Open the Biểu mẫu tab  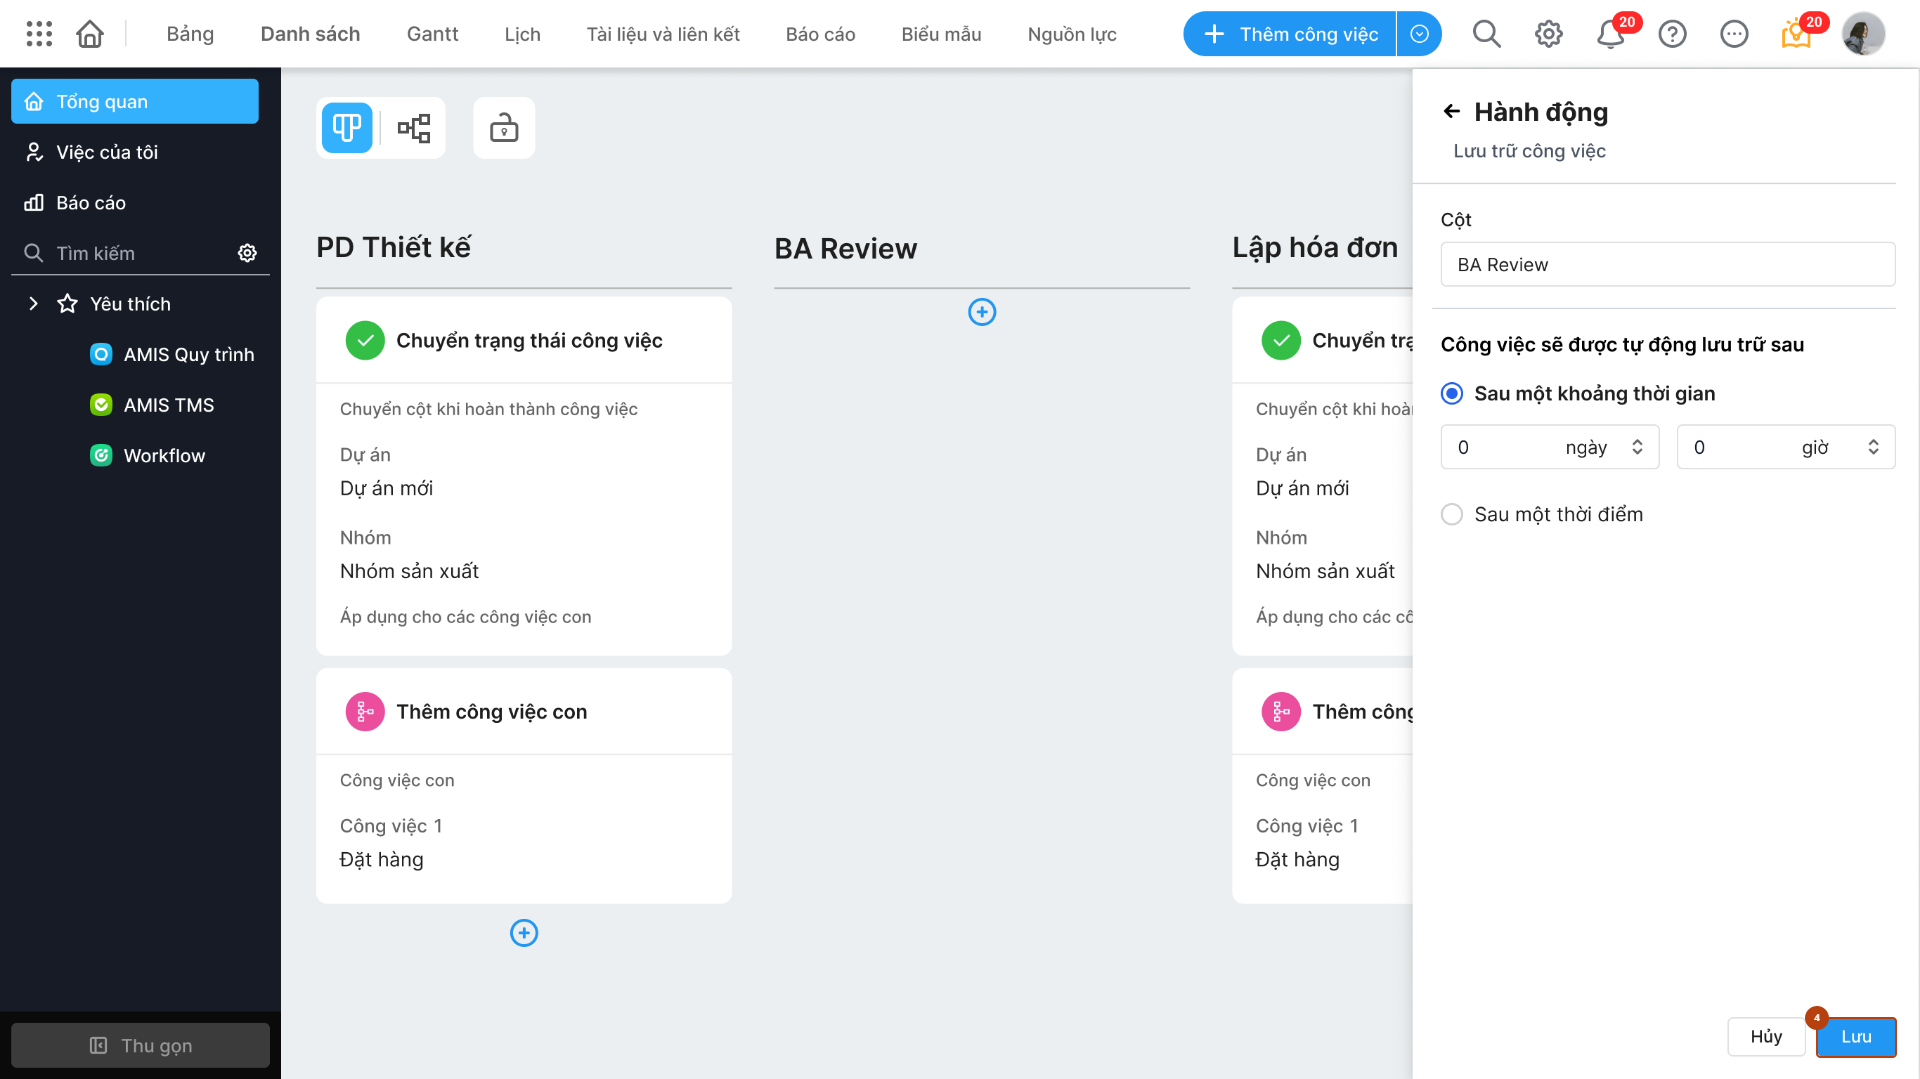pos(941,34)
